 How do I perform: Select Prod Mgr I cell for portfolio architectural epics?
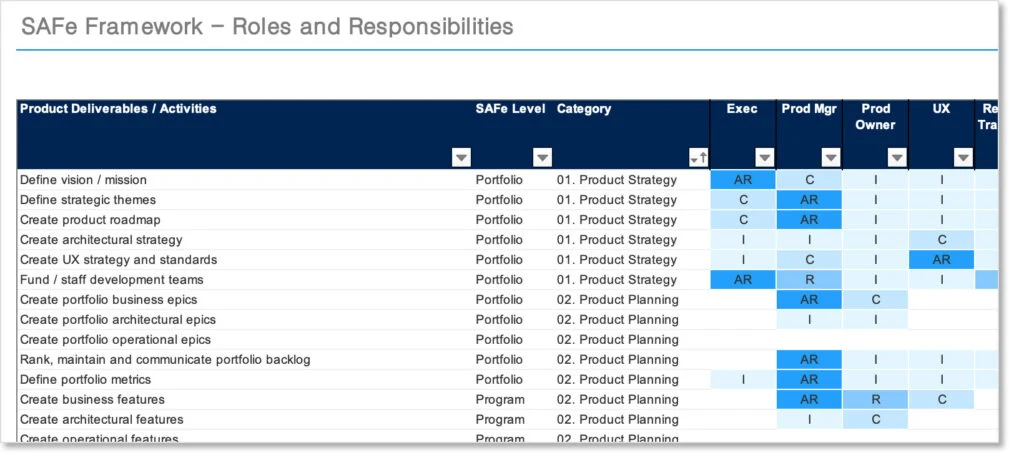(809, 320)
